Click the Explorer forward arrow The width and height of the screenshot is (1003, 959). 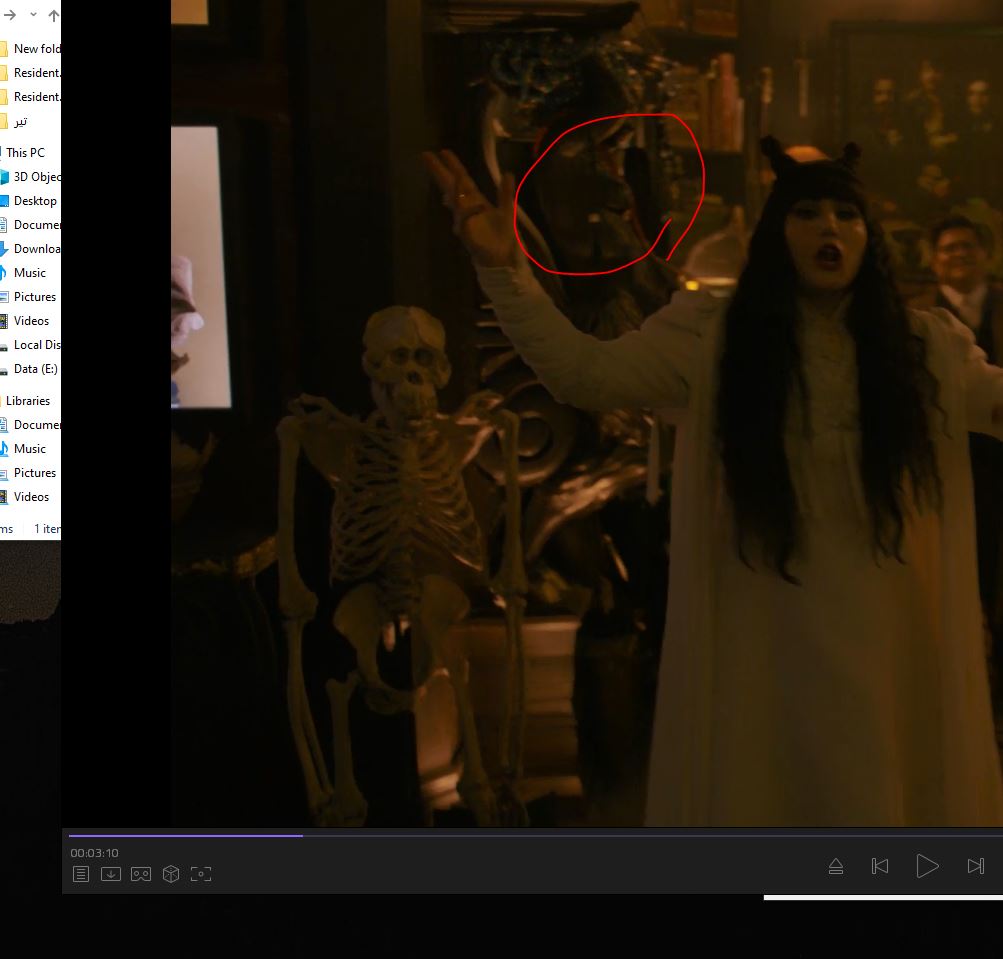pyautogui.click(x=10, y=15)
